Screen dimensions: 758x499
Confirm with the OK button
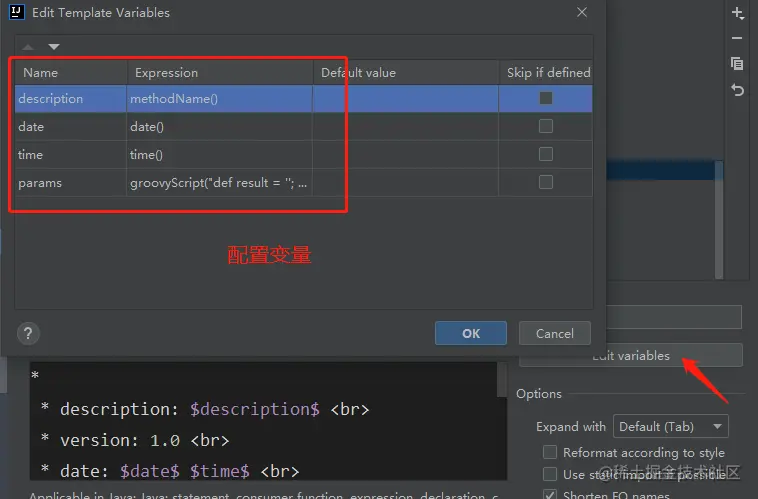click(x=471, y=333)
